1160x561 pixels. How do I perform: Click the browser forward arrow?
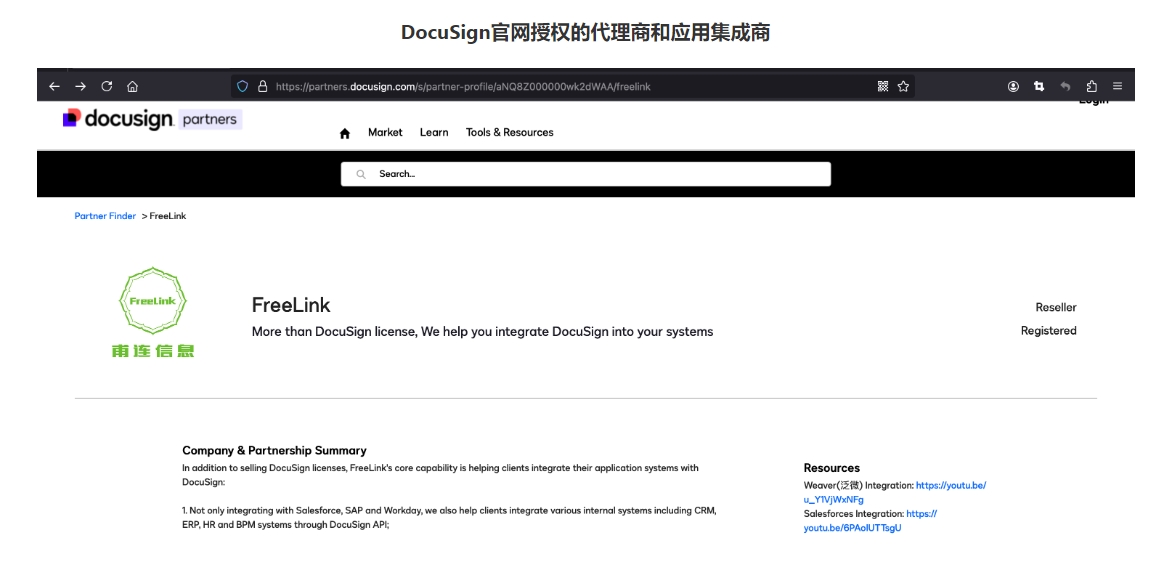[81, 87]
